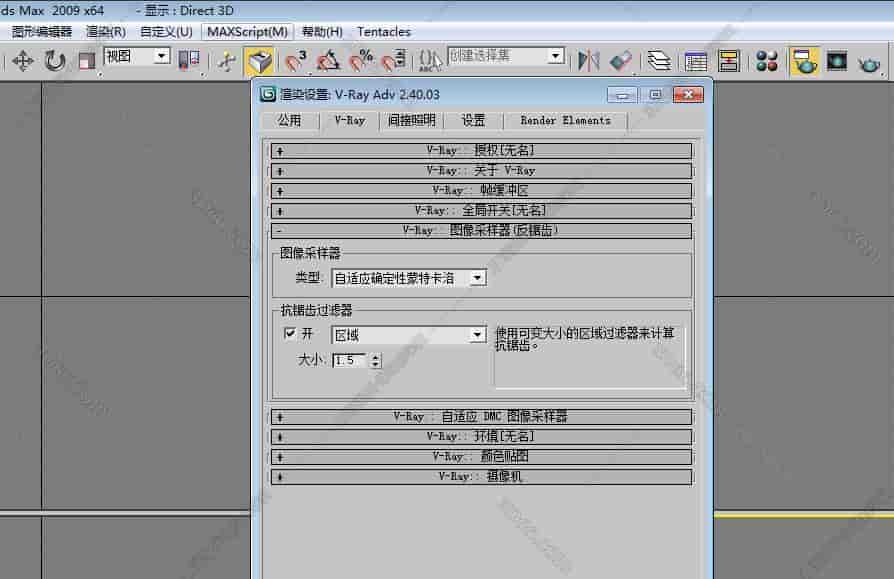894x579 pixels.
Task: Switch to the 间接照明 tab
Action: click(412, 120)
